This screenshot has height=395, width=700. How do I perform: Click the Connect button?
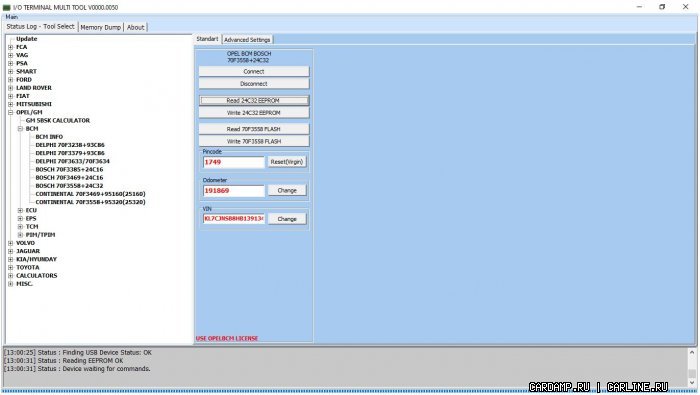click(x=254, y=71)
